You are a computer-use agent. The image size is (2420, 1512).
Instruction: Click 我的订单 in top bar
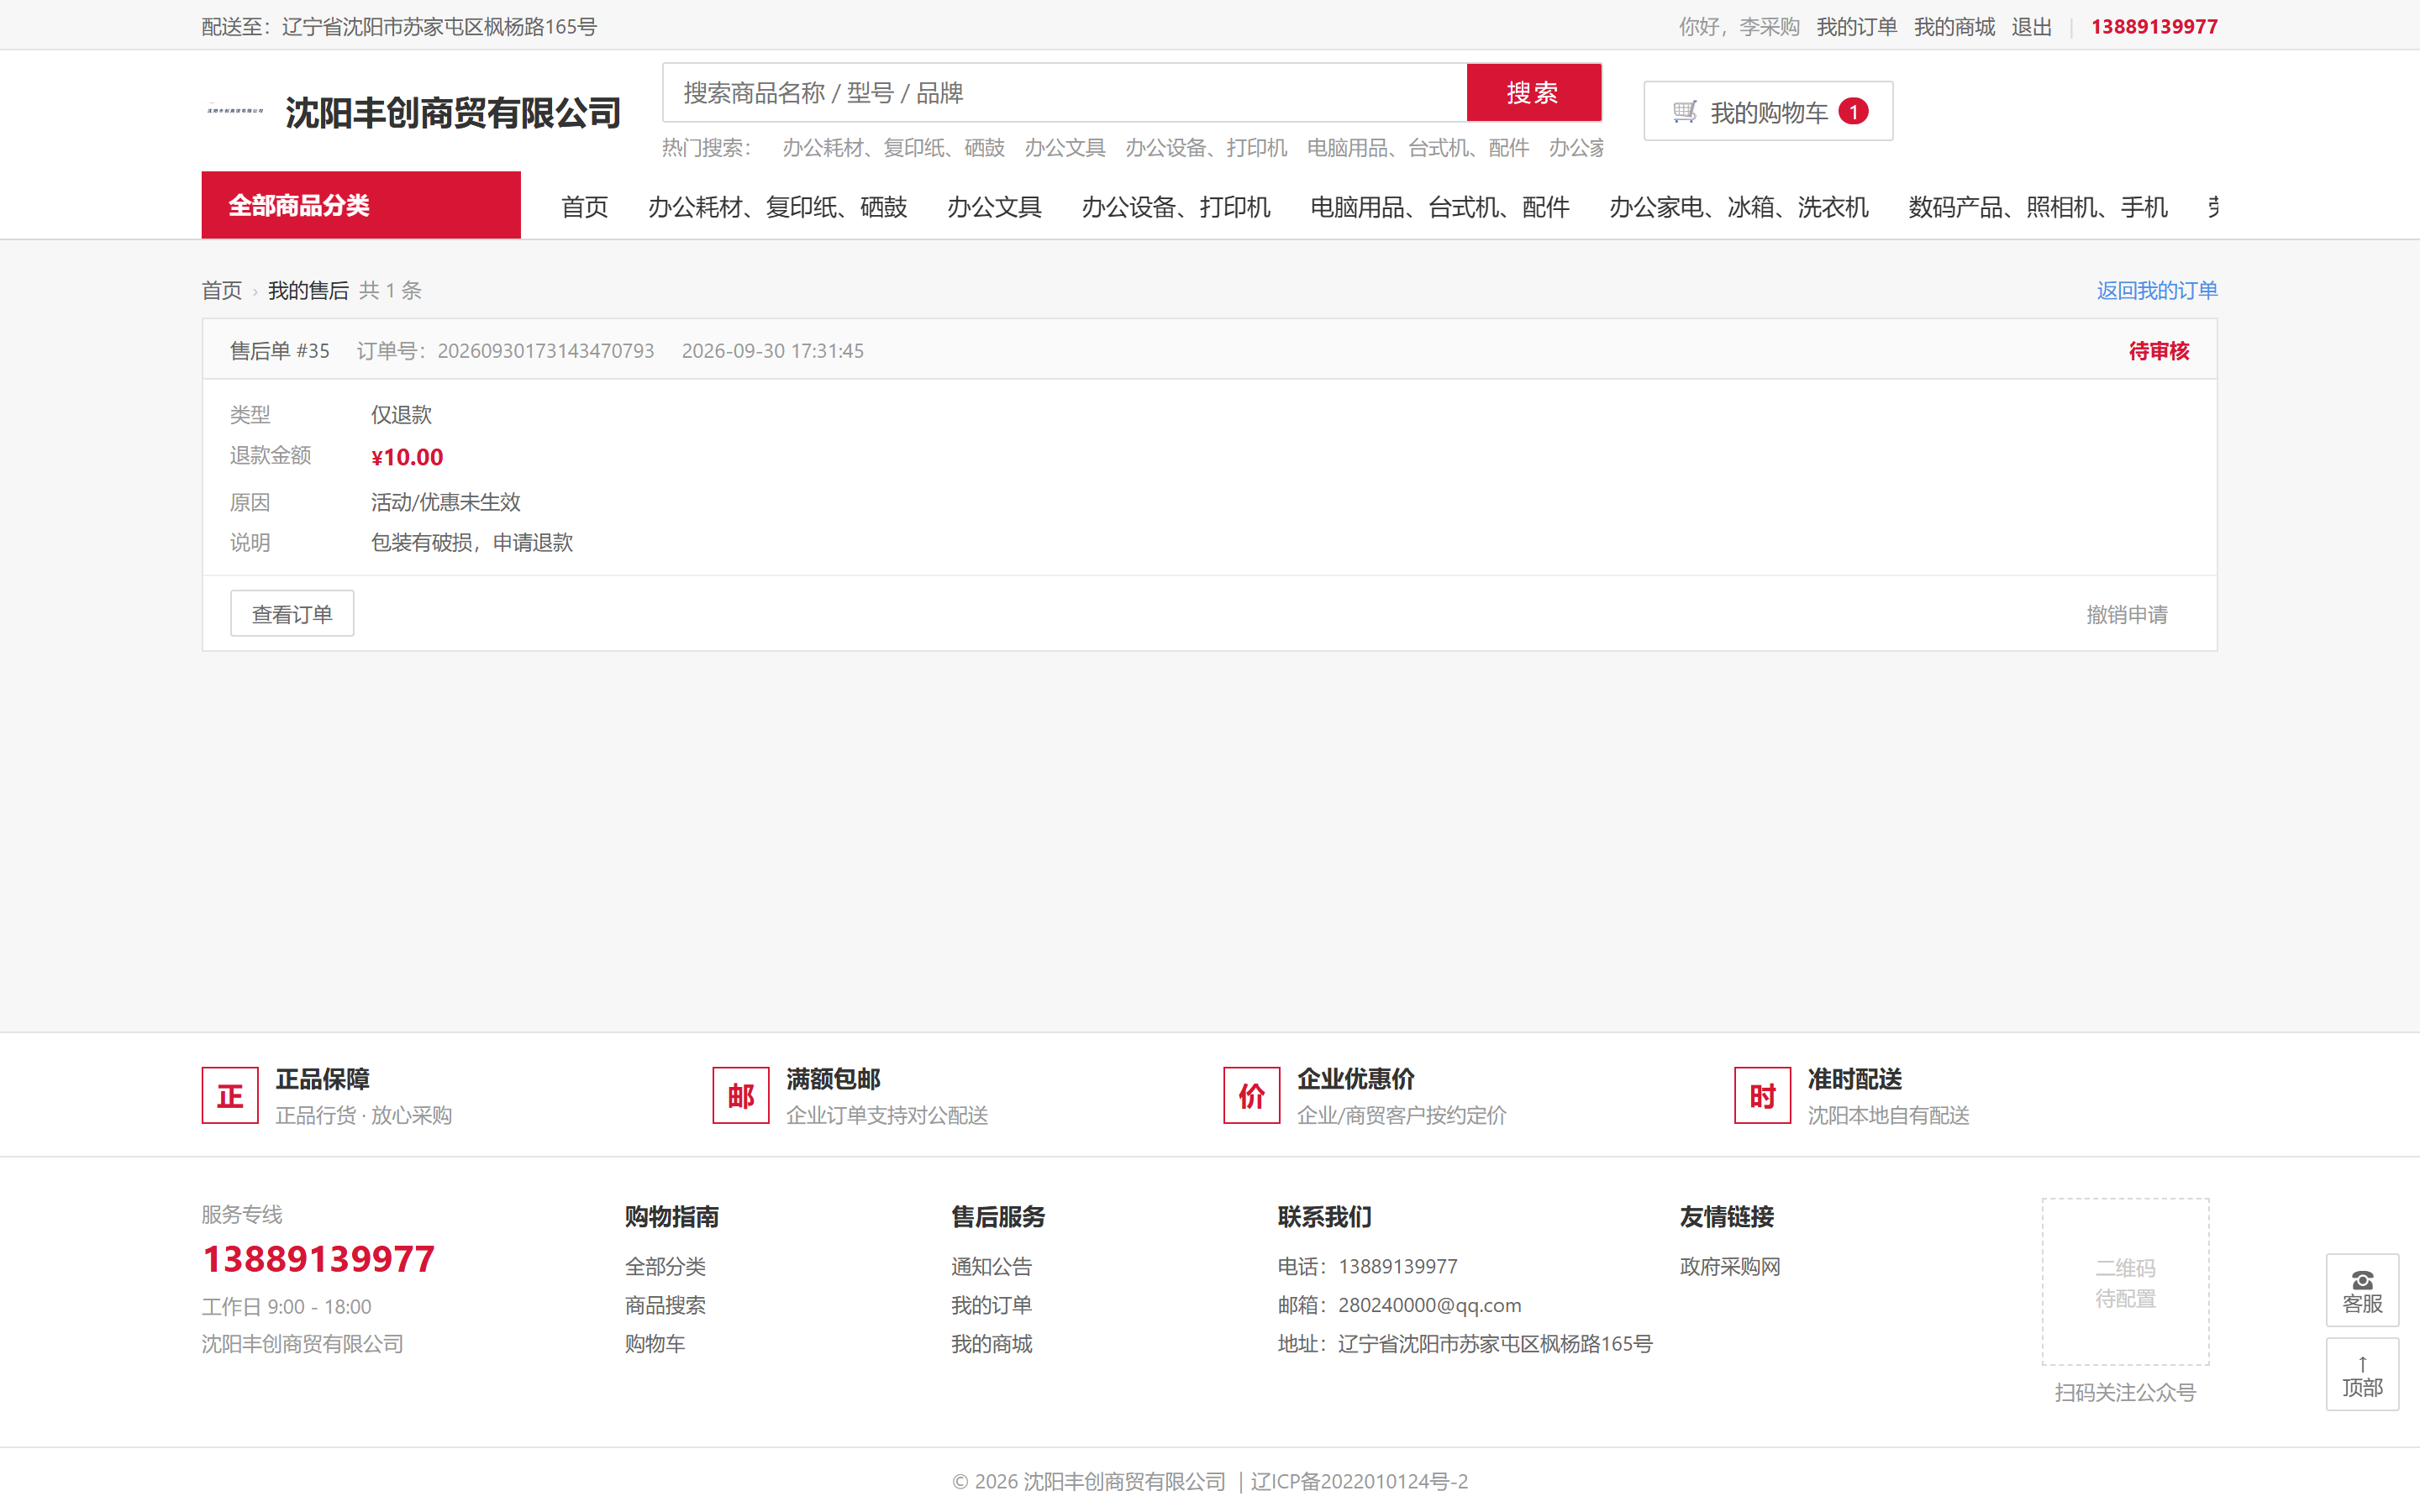click(1857, 27)
